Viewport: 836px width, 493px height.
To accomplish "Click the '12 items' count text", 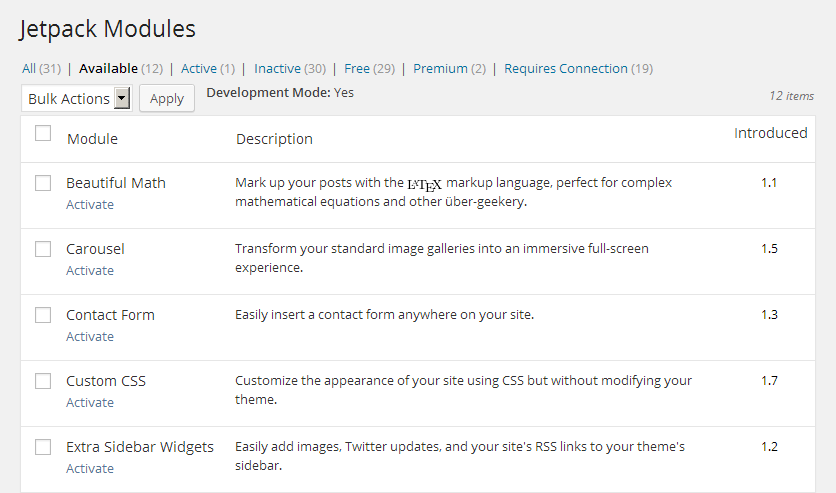I will tap(791, 96).
